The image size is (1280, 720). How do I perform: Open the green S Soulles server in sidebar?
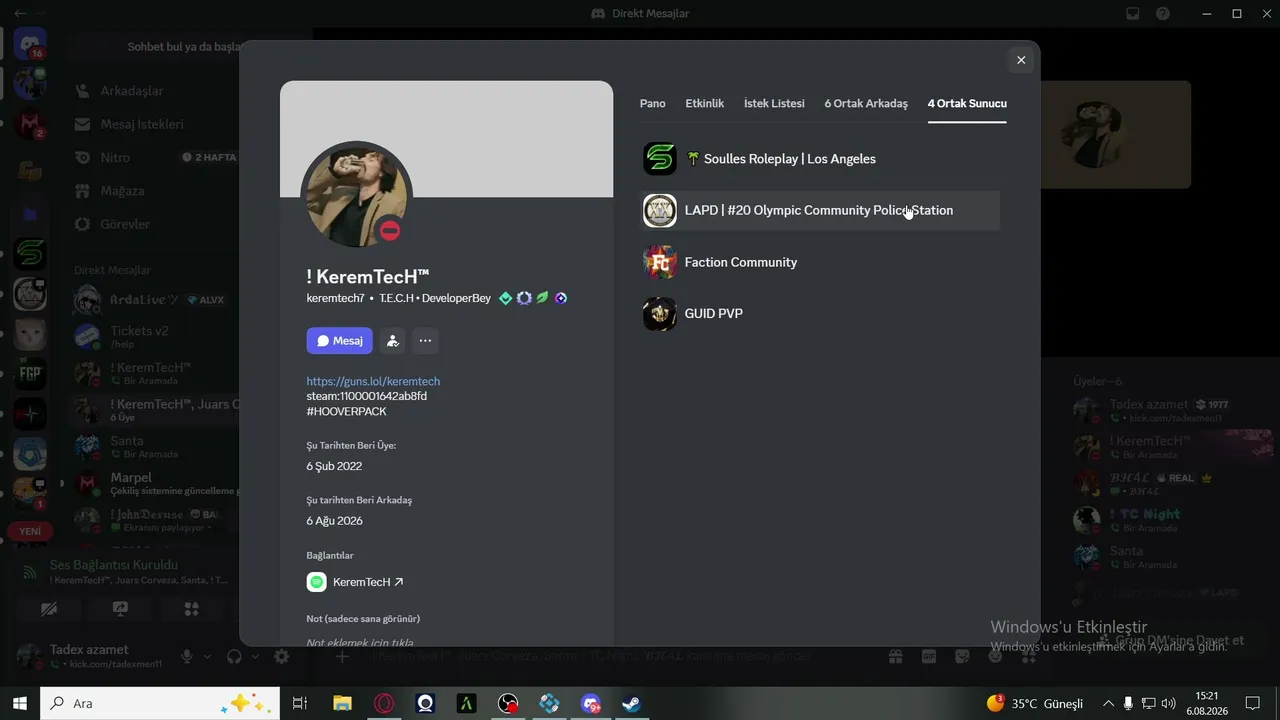pyautogui.click(x=30, y=254)
